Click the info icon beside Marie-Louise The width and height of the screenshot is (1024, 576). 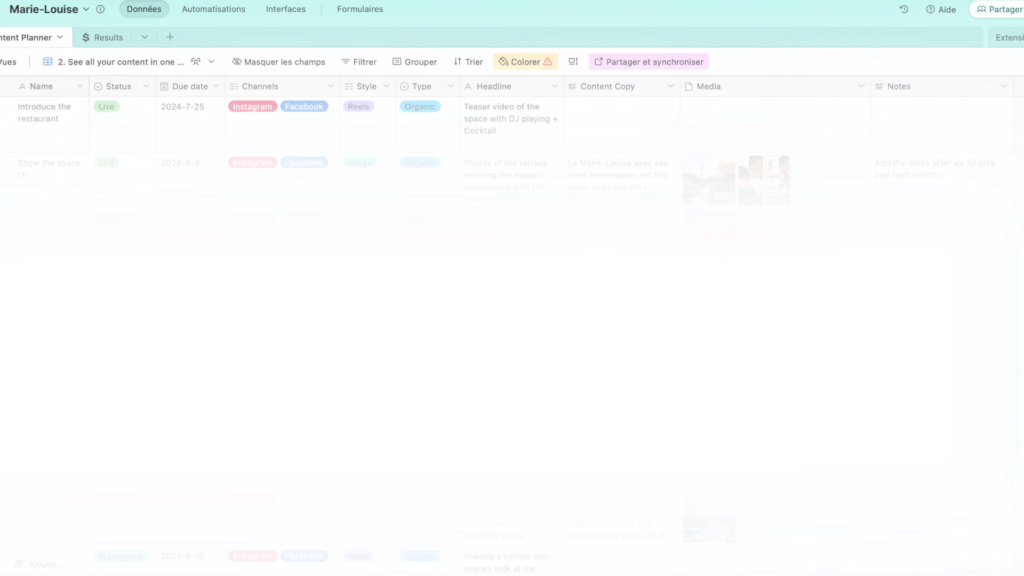(100, 9)
